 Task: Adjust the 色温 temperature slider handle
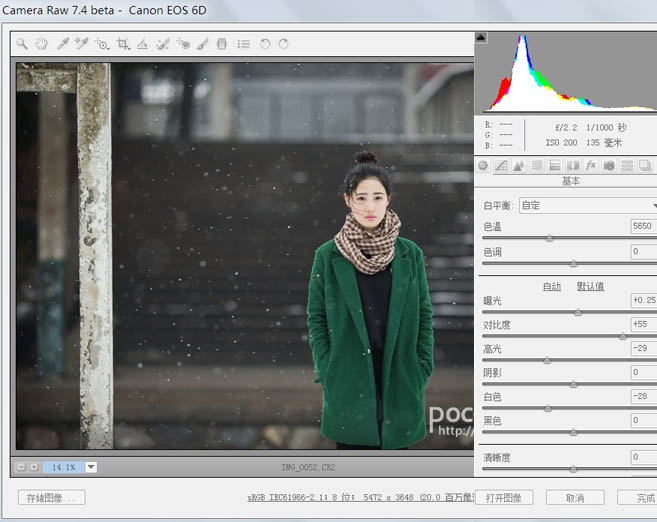(x=550, y=238)
